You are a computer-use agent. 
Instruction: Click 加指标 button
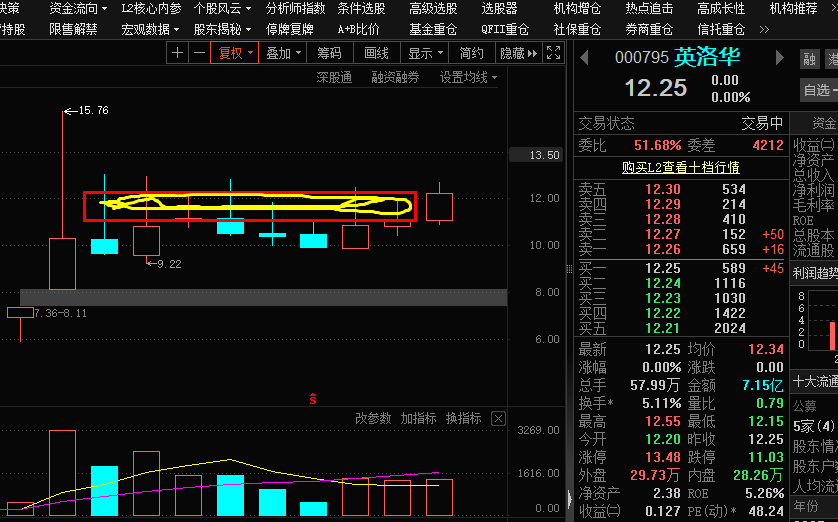[x=418, y=418]
